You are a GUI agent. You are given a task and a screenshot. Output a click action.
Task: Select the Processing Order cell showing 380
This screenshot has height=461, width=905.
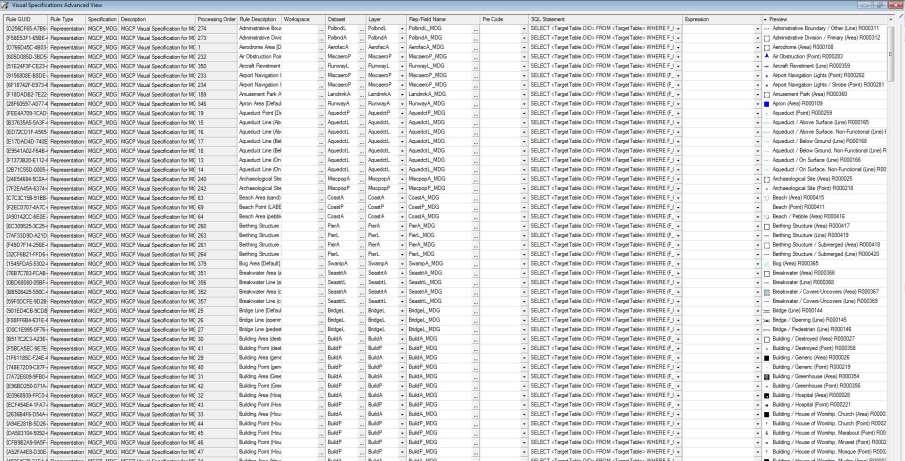coord(216,66)
